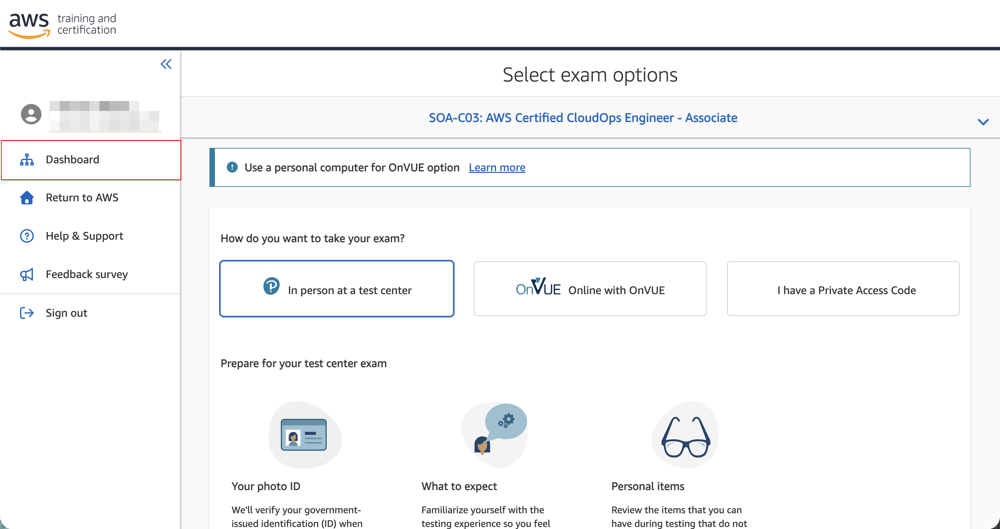The width and height of the screenshot is (1000, 529).
Task: Choose I have a Private Access Code
Action: [x=843, y=288]
